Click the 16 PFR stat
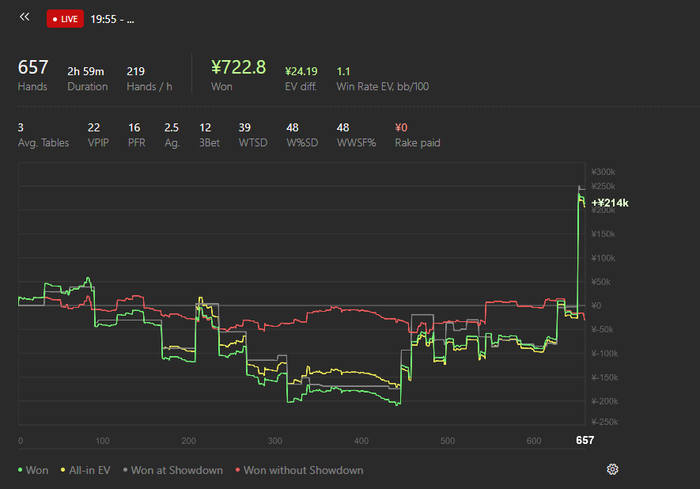Viewport: 700px width, 489px height. pos(137,135)
